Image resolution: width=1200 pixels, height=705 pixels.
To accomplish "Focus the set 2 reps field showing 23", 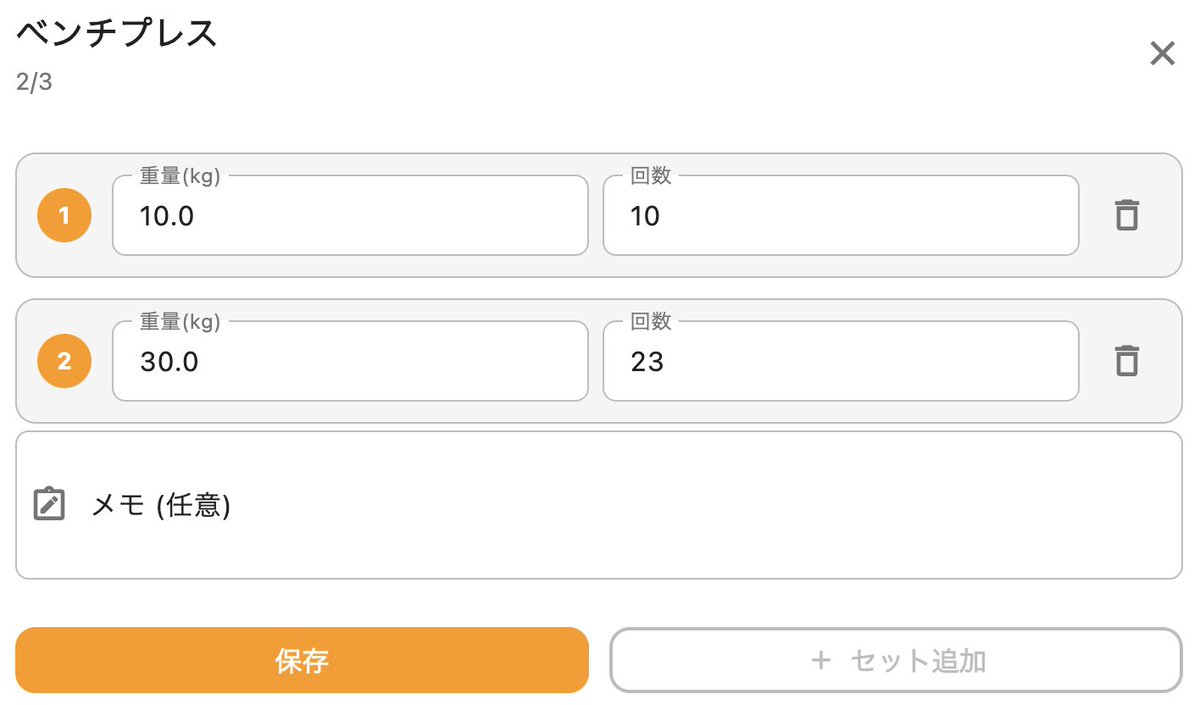I will click(841, 361).
